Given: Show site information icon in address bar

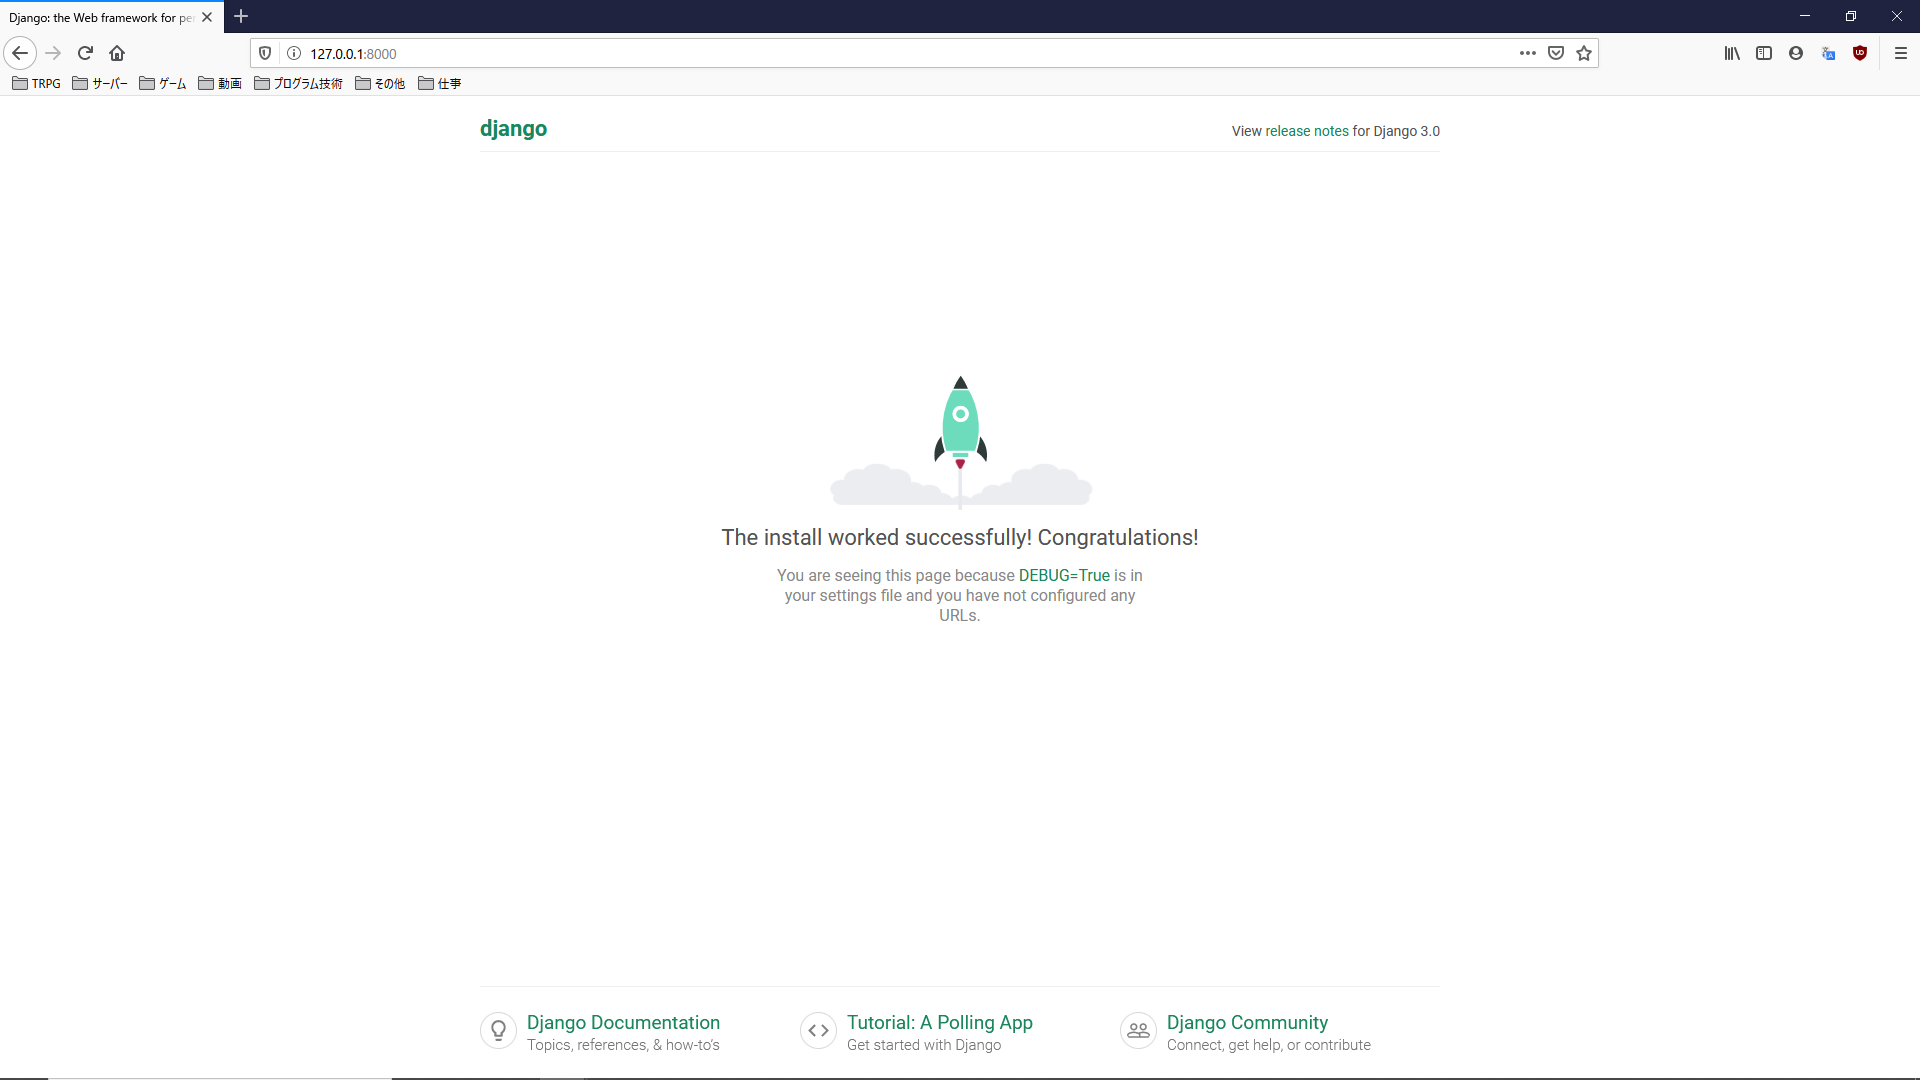Looking at the screenshot, I should coord(294,53).
